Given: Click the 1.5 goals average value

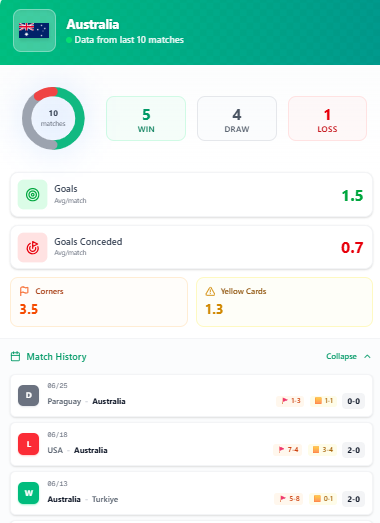Looking at the screenshot, I should tap(352, 195).
